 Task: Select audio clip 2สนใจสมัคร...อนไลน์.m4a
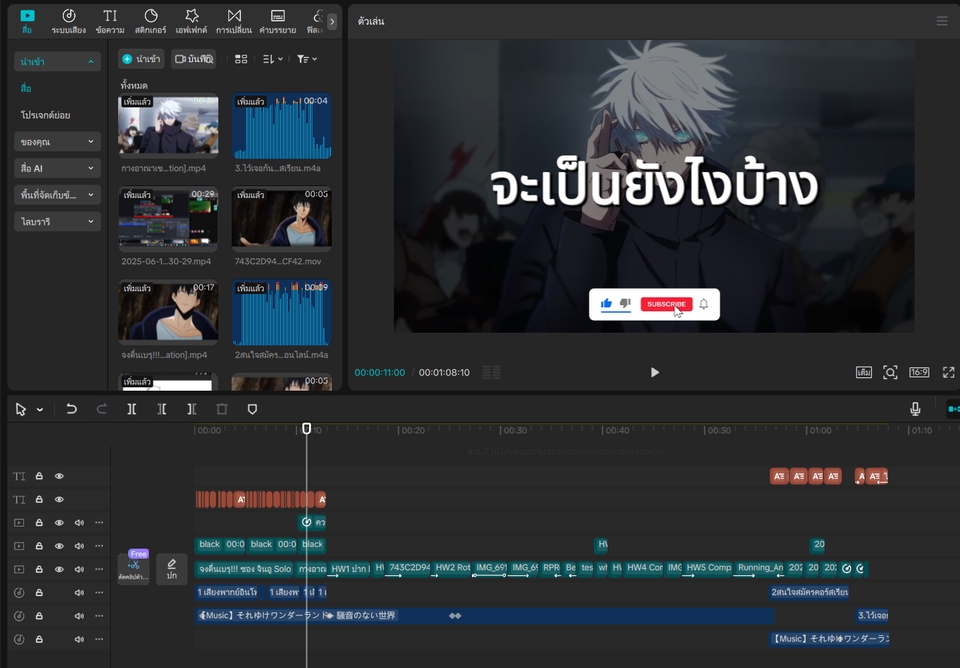coord(282,313)
